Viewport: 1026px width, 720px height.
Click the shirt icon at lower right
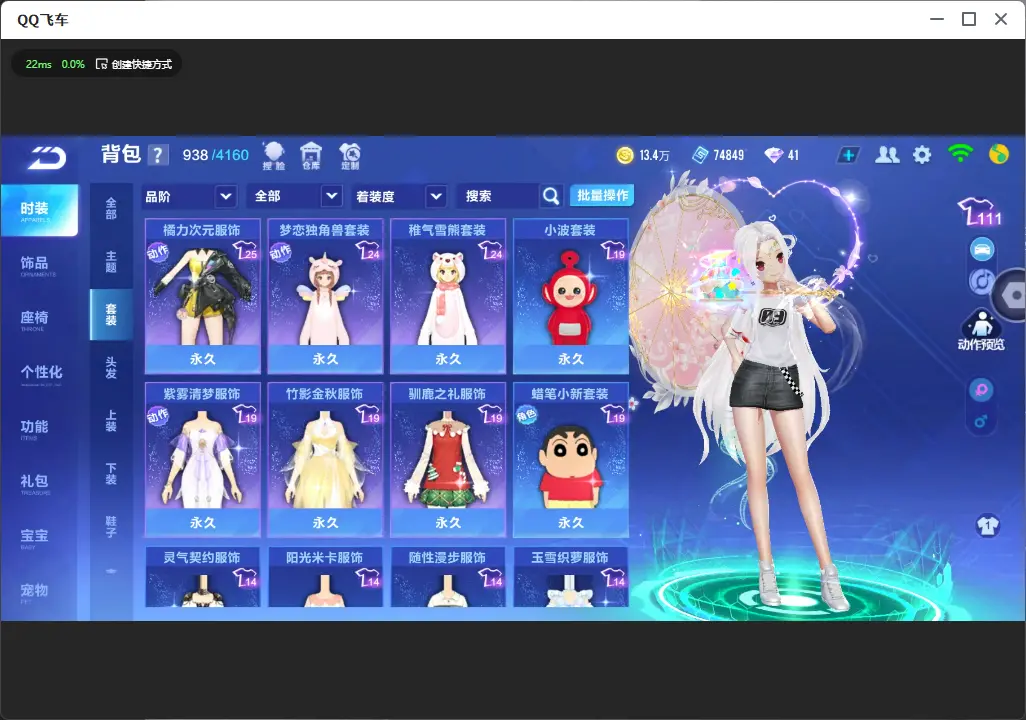click(988, 526)
